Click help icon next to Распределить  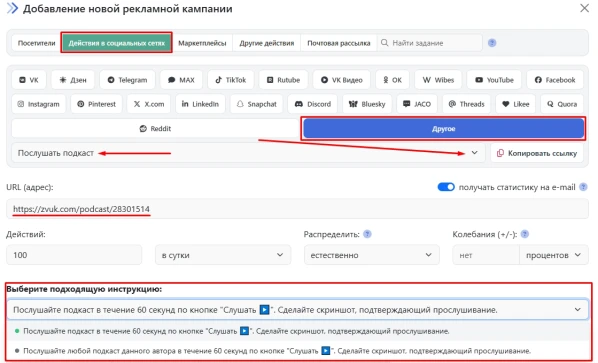[x=367, y=234]
